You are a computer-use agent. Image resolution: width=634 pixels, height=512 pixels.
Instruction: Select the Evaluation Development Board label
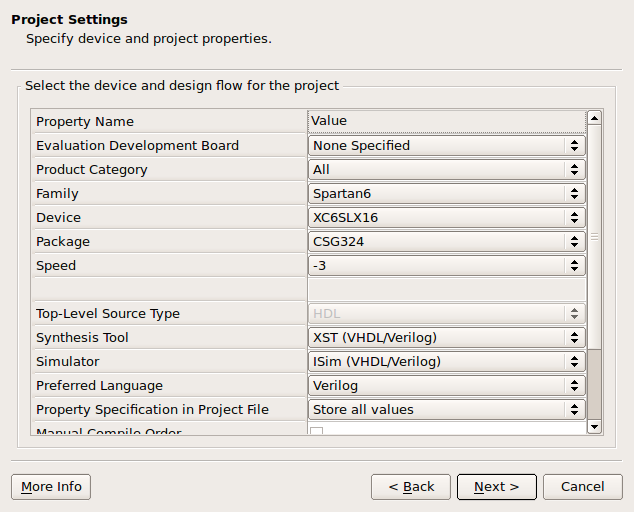137,146
